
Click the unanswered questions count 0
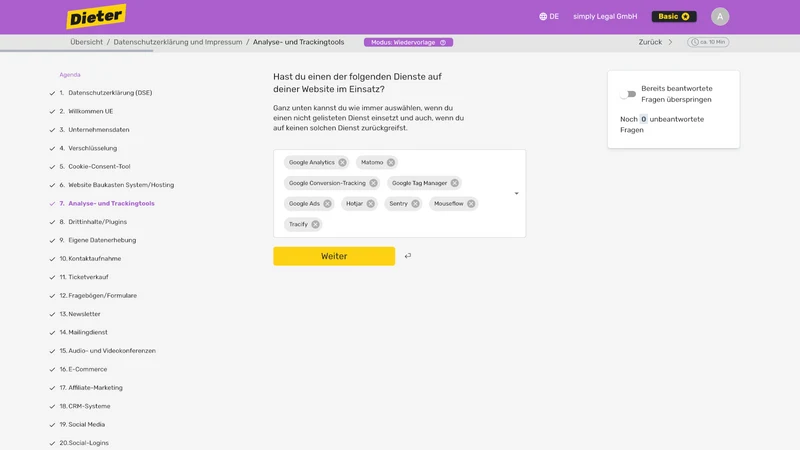pyautogui.click(x=643, y=119)
